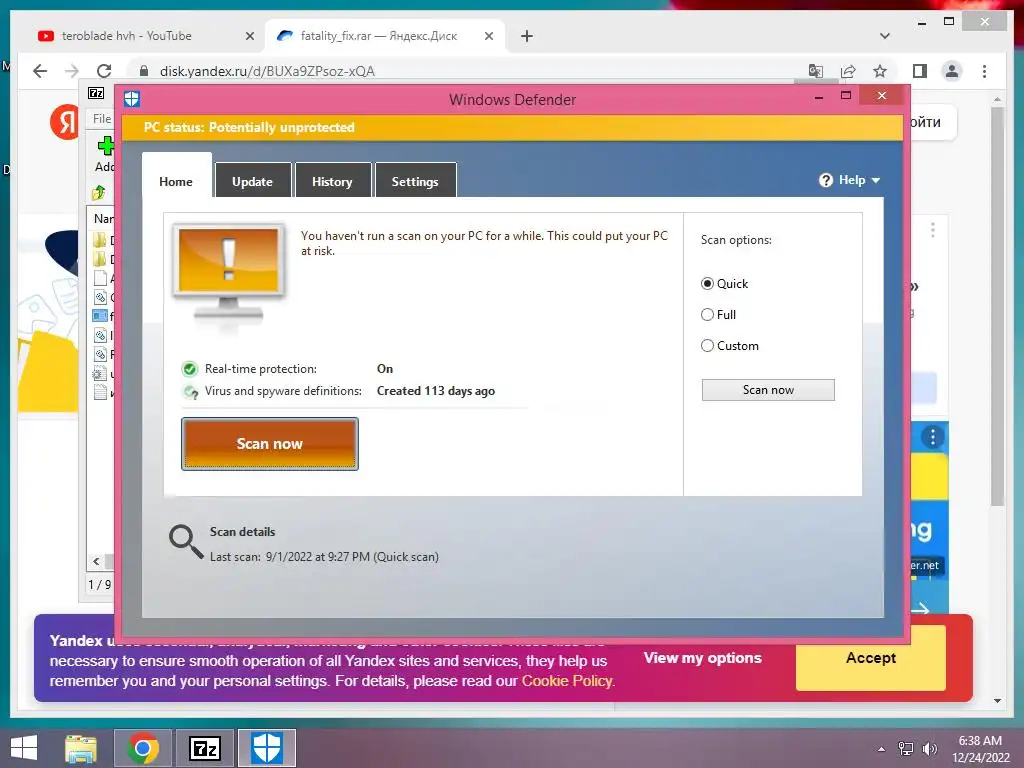Accept Yandex cookies
This screenshot has height=768, width=1024.
tap(871, 658)
